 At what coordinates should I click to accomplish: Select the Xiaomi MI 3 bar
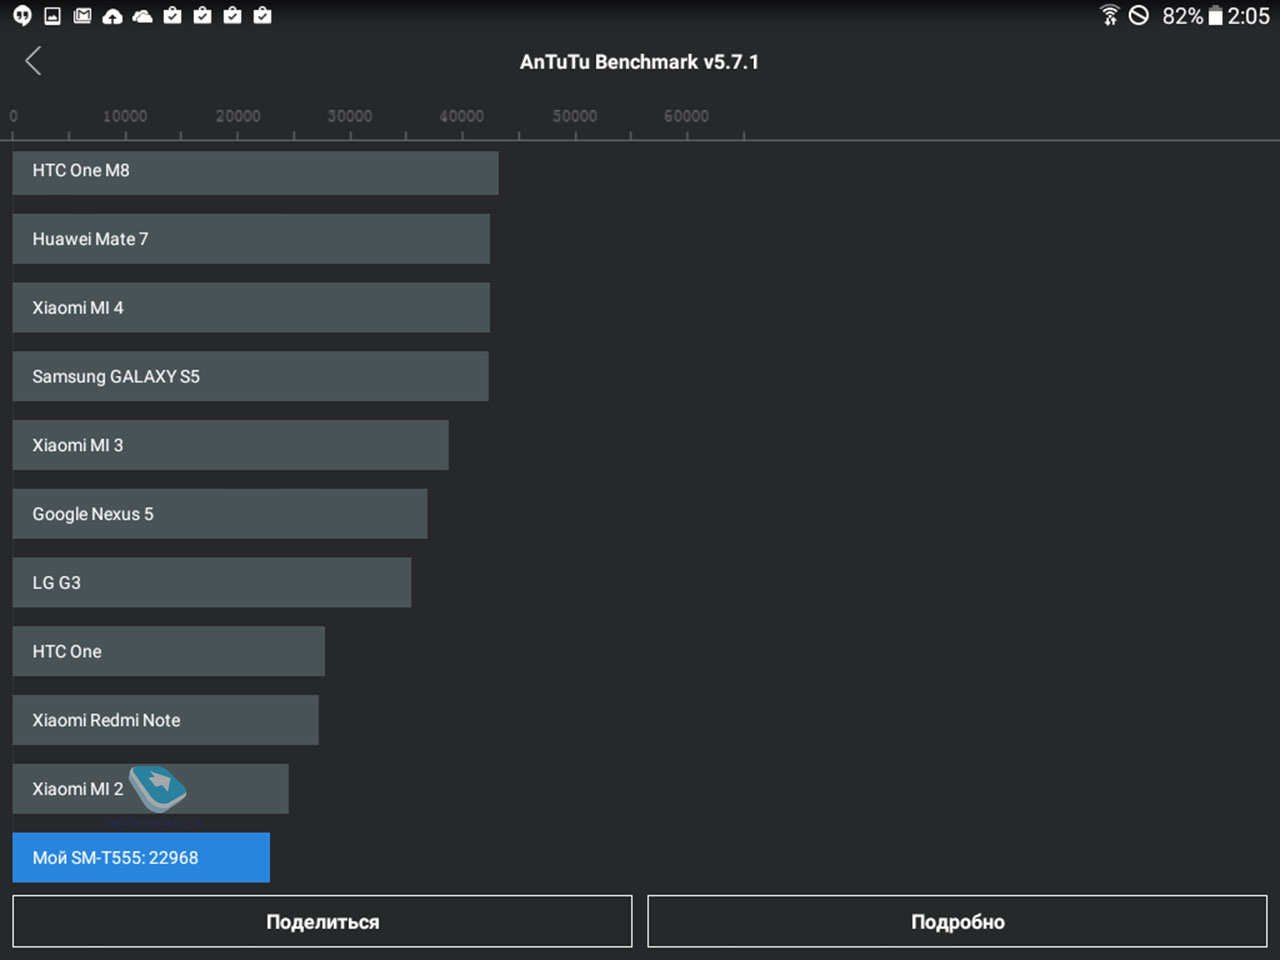(x=230, y=445)
